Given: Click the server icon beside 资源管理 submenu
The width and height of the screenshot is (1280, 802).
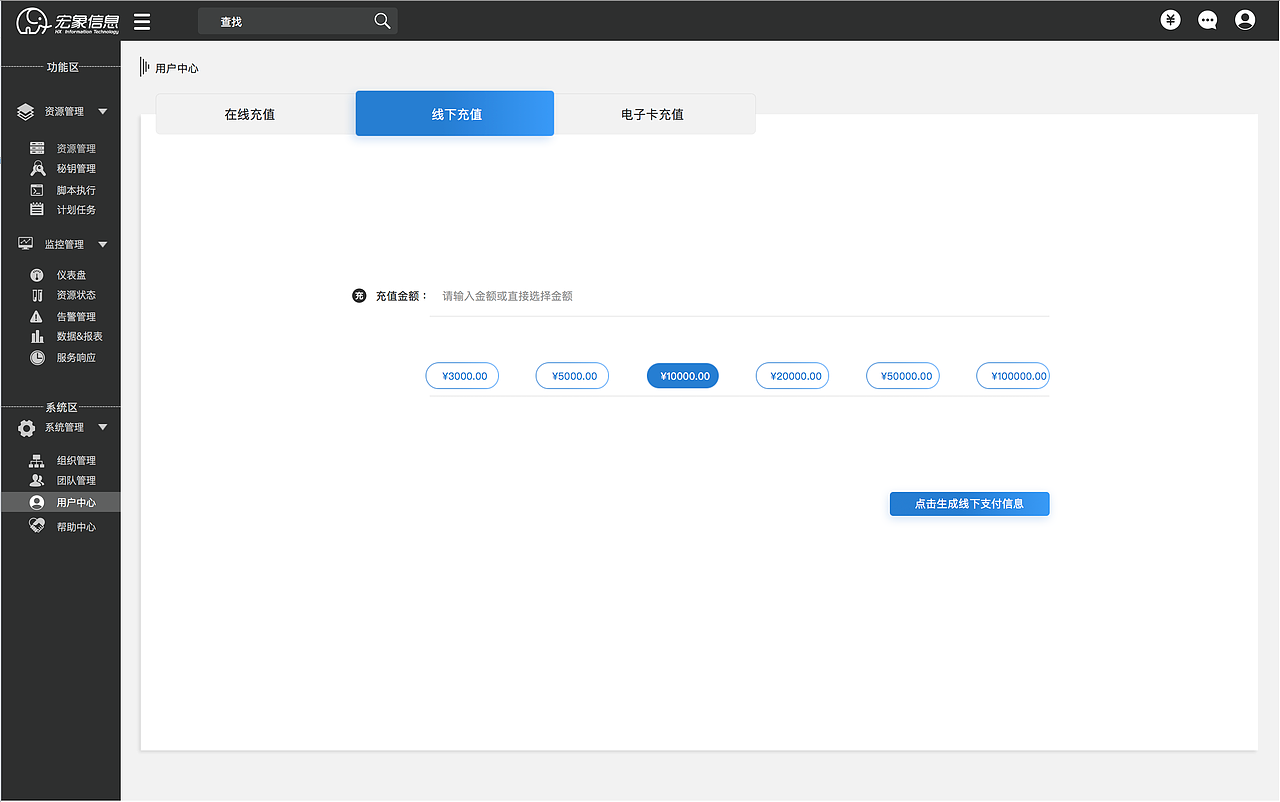Looking at the screenshot, I should click(x=37, y=148).
